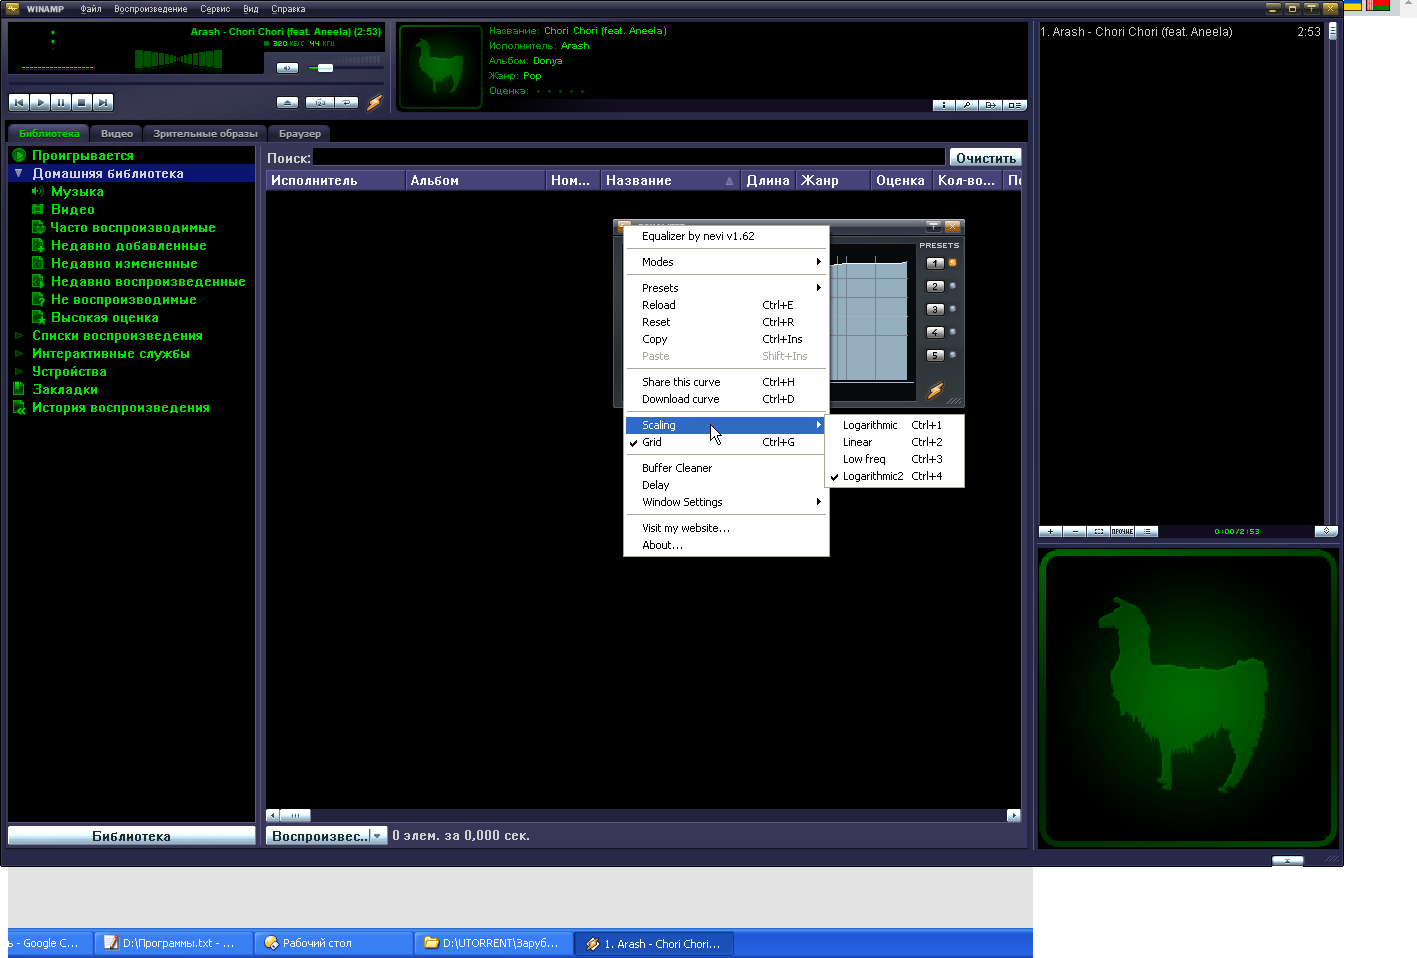Screen dimensions: 1417x958
Task: Select Logarithmic2 scaling option
Action: tap(895, 476)
